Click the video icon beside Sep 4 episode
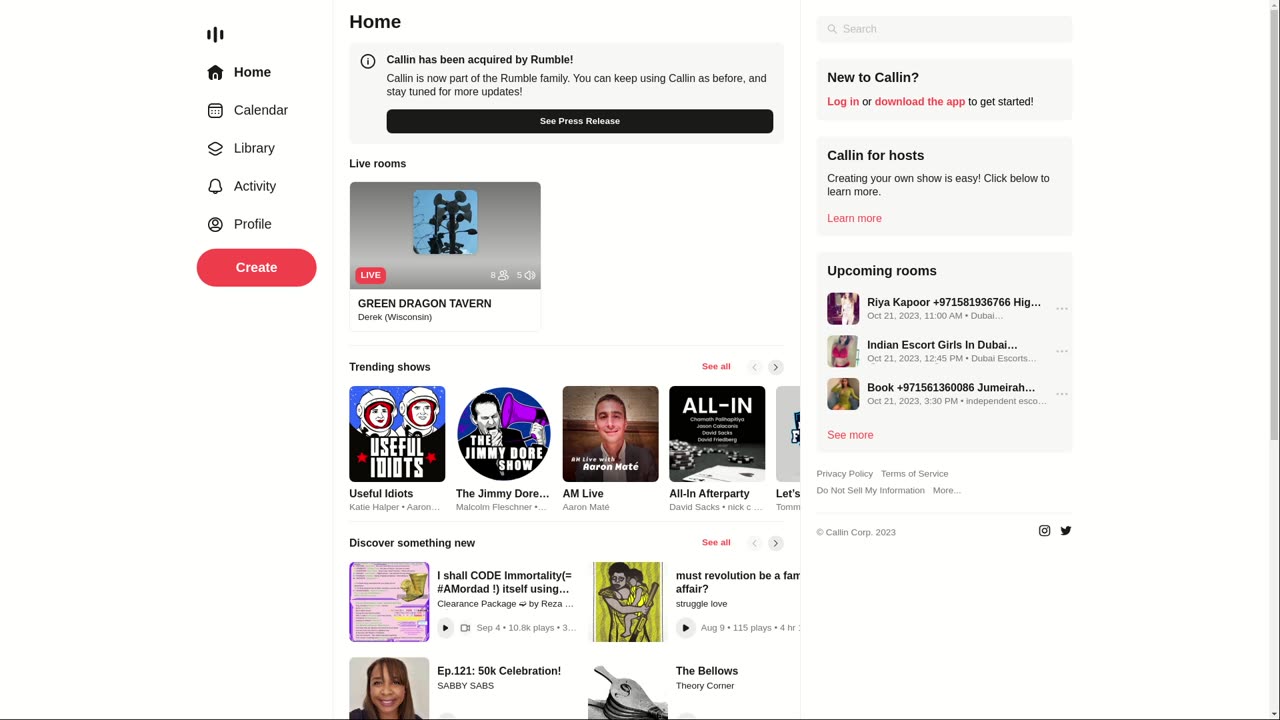This screenshot has width=1280, height=720. pyautogui.click(x=465, y=628)
